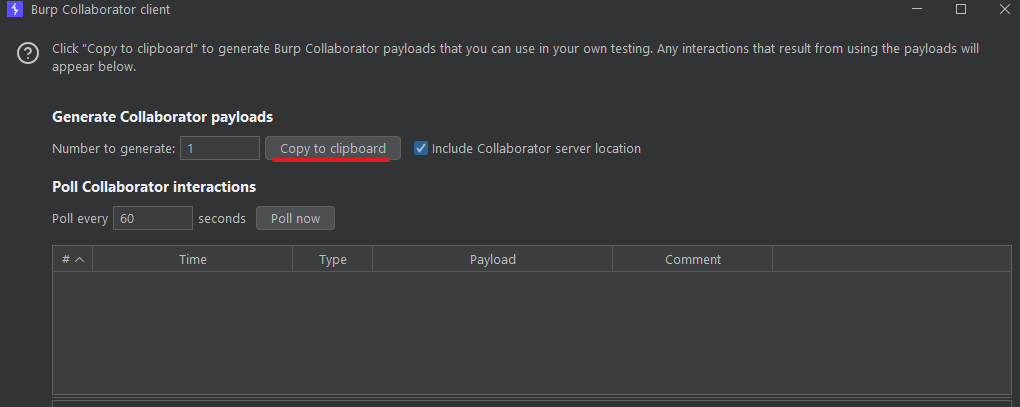This screenshot has width=1020, height=407.
Task: Minimize the Burp Collaborator client window
Action: coord(917,10)
